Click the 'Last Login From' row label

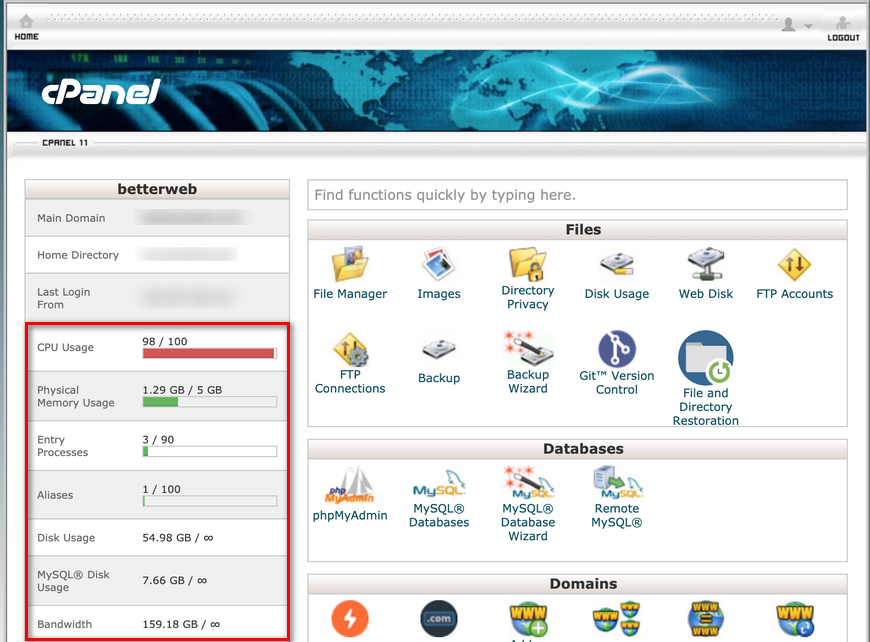pyautogui.click(x=63, y=298)
